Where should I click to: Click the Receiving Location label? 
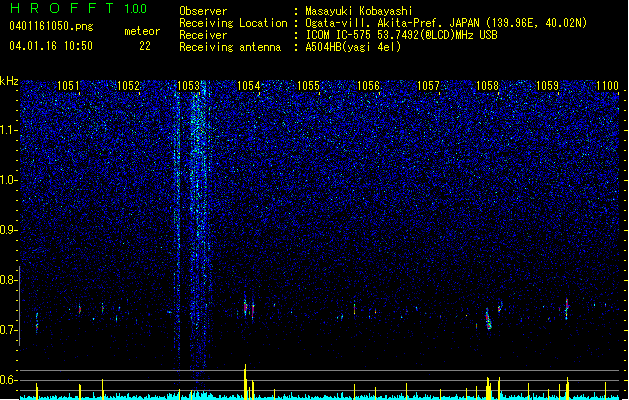pos(233,23)
